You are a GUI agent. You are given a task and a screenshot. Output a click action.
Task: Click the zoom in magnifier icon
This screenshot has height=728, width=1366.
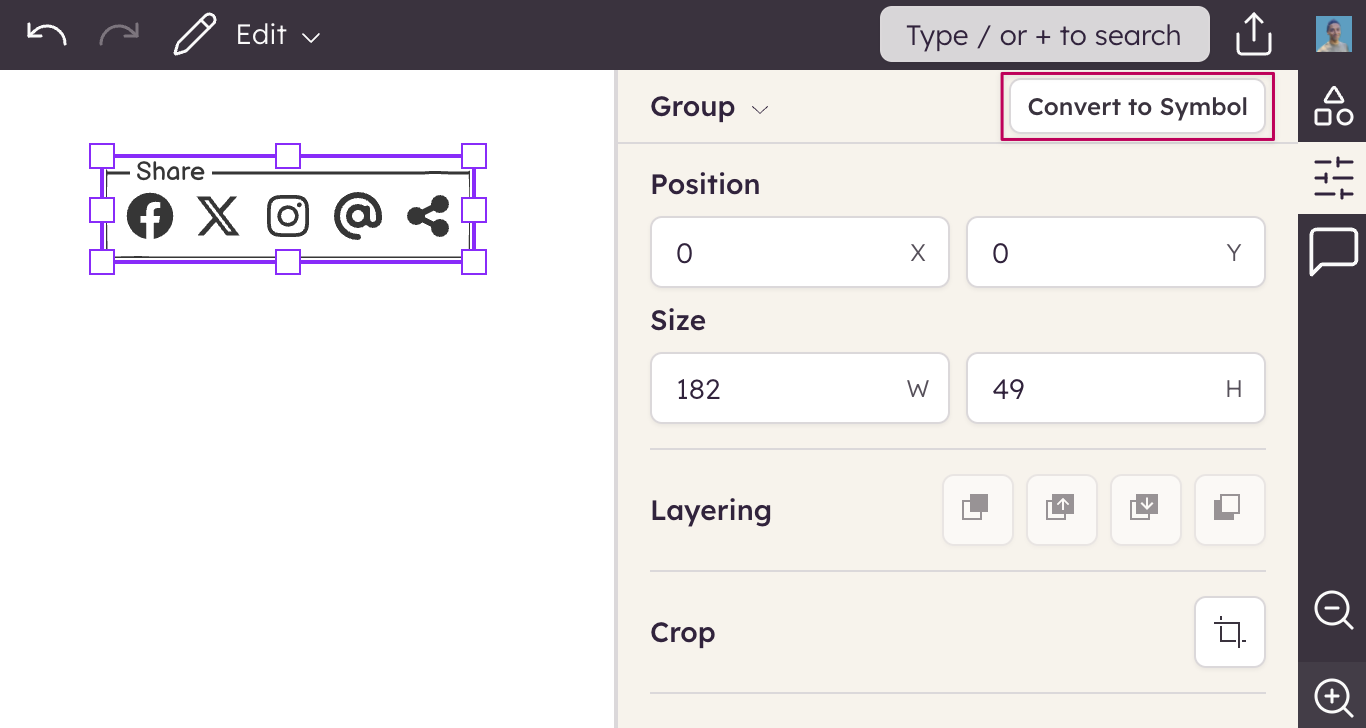tap(1333, 696)
